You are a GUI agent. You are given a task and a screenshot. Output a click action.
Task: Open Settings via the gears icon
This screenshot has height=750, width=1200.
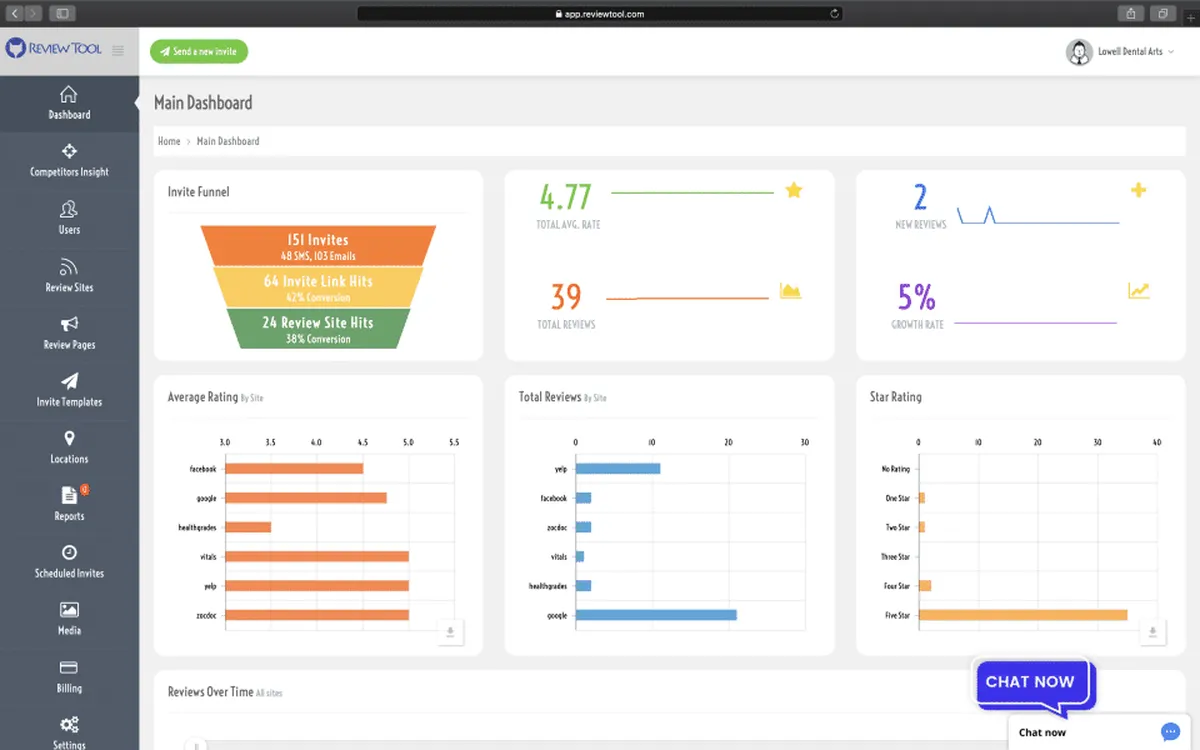pyautogui.click(x=69, y=730)
